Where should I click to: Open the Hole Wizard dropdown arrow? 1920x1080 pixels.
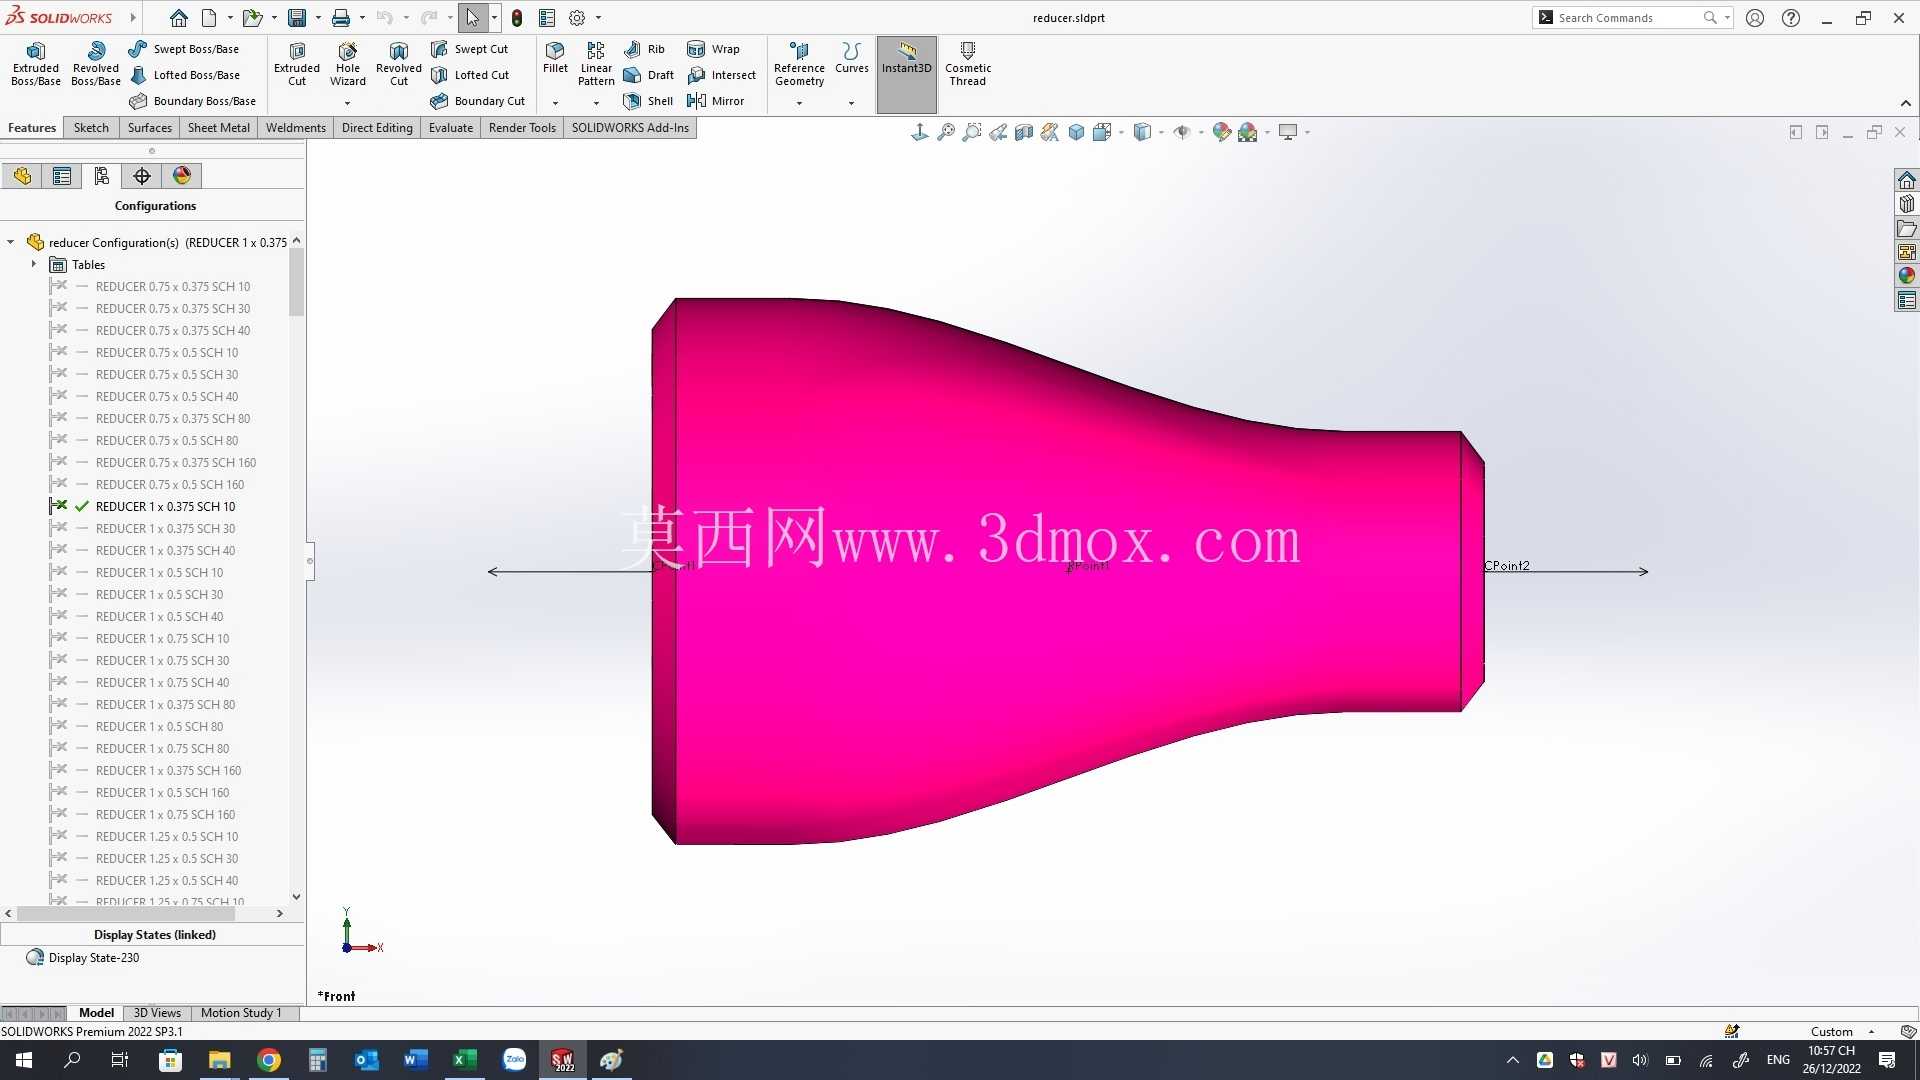tap(348, 103)
